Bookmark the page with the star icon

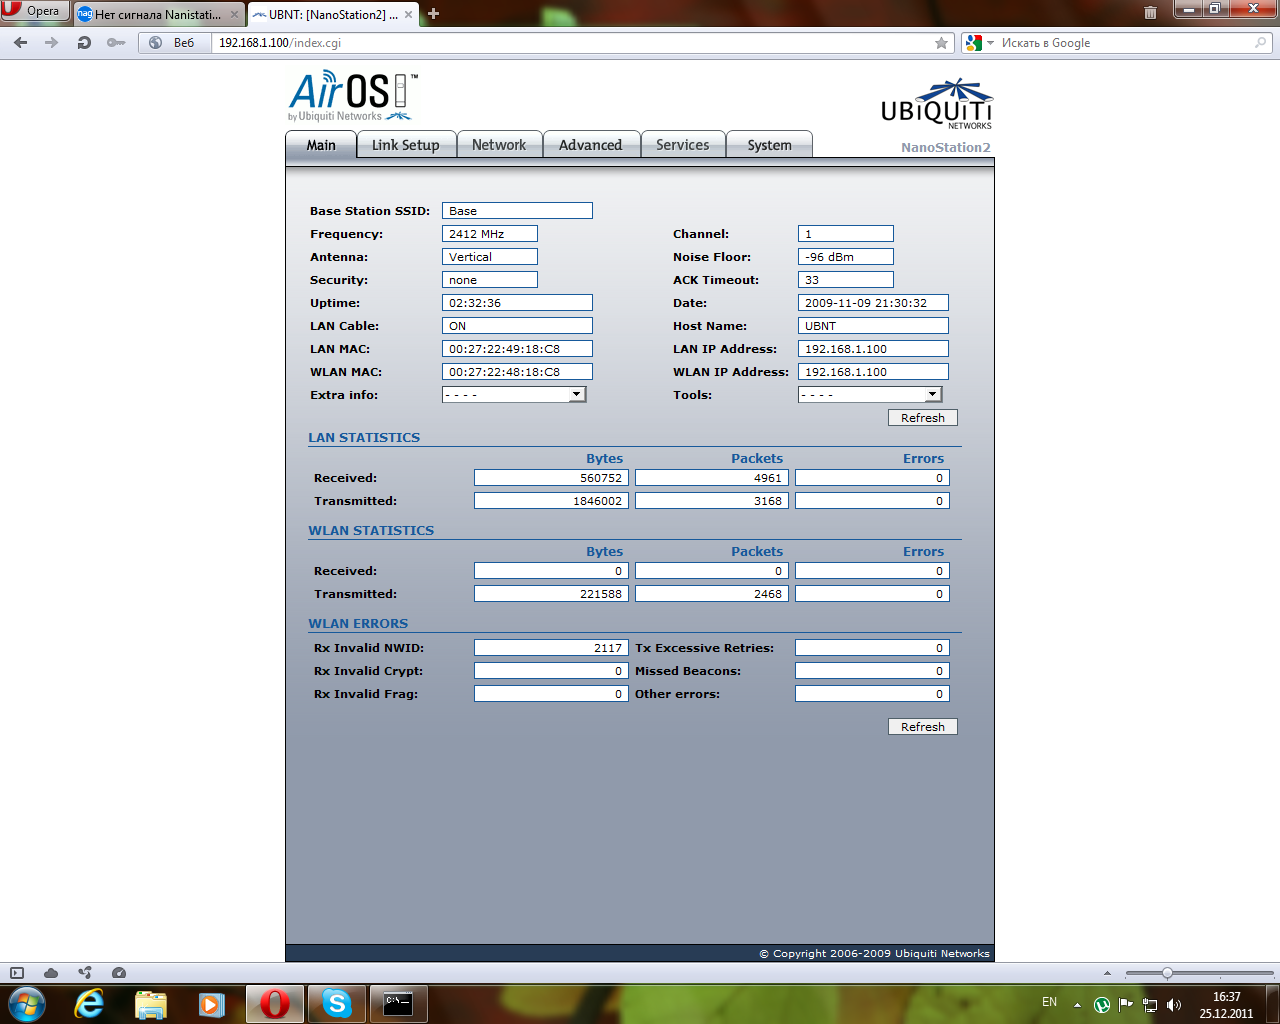coord(941,43)
